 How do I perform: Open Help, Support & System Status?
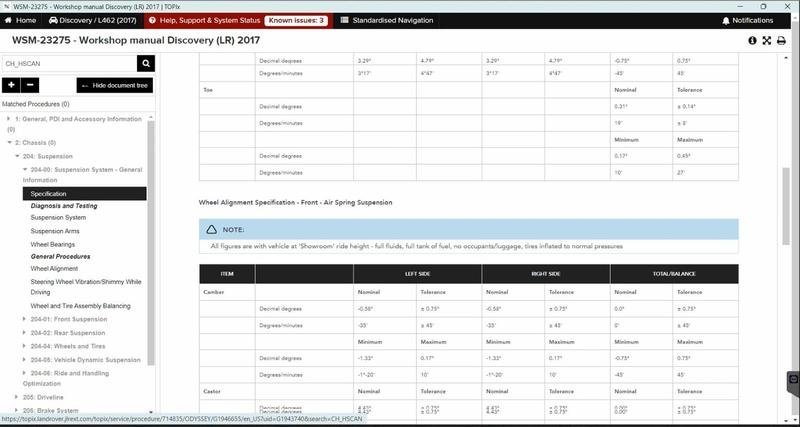coord(204,20)
